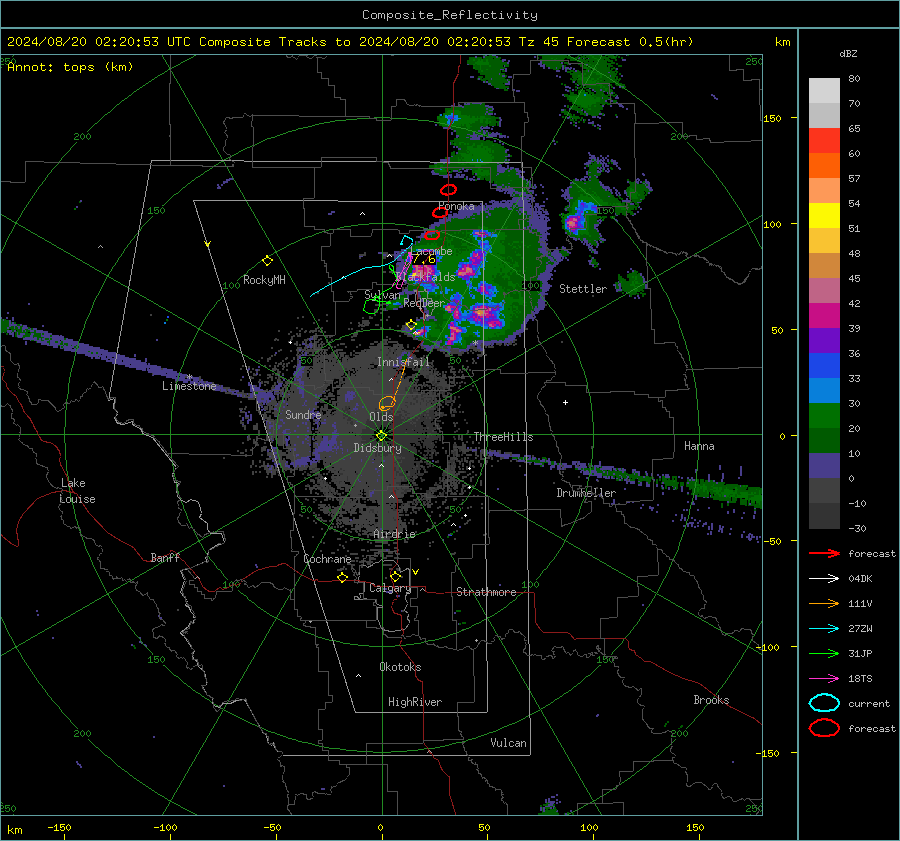Pick the orange 60 dBZ swatch
The height and width of the screenshot is (841, 900).
pos(824,165)
